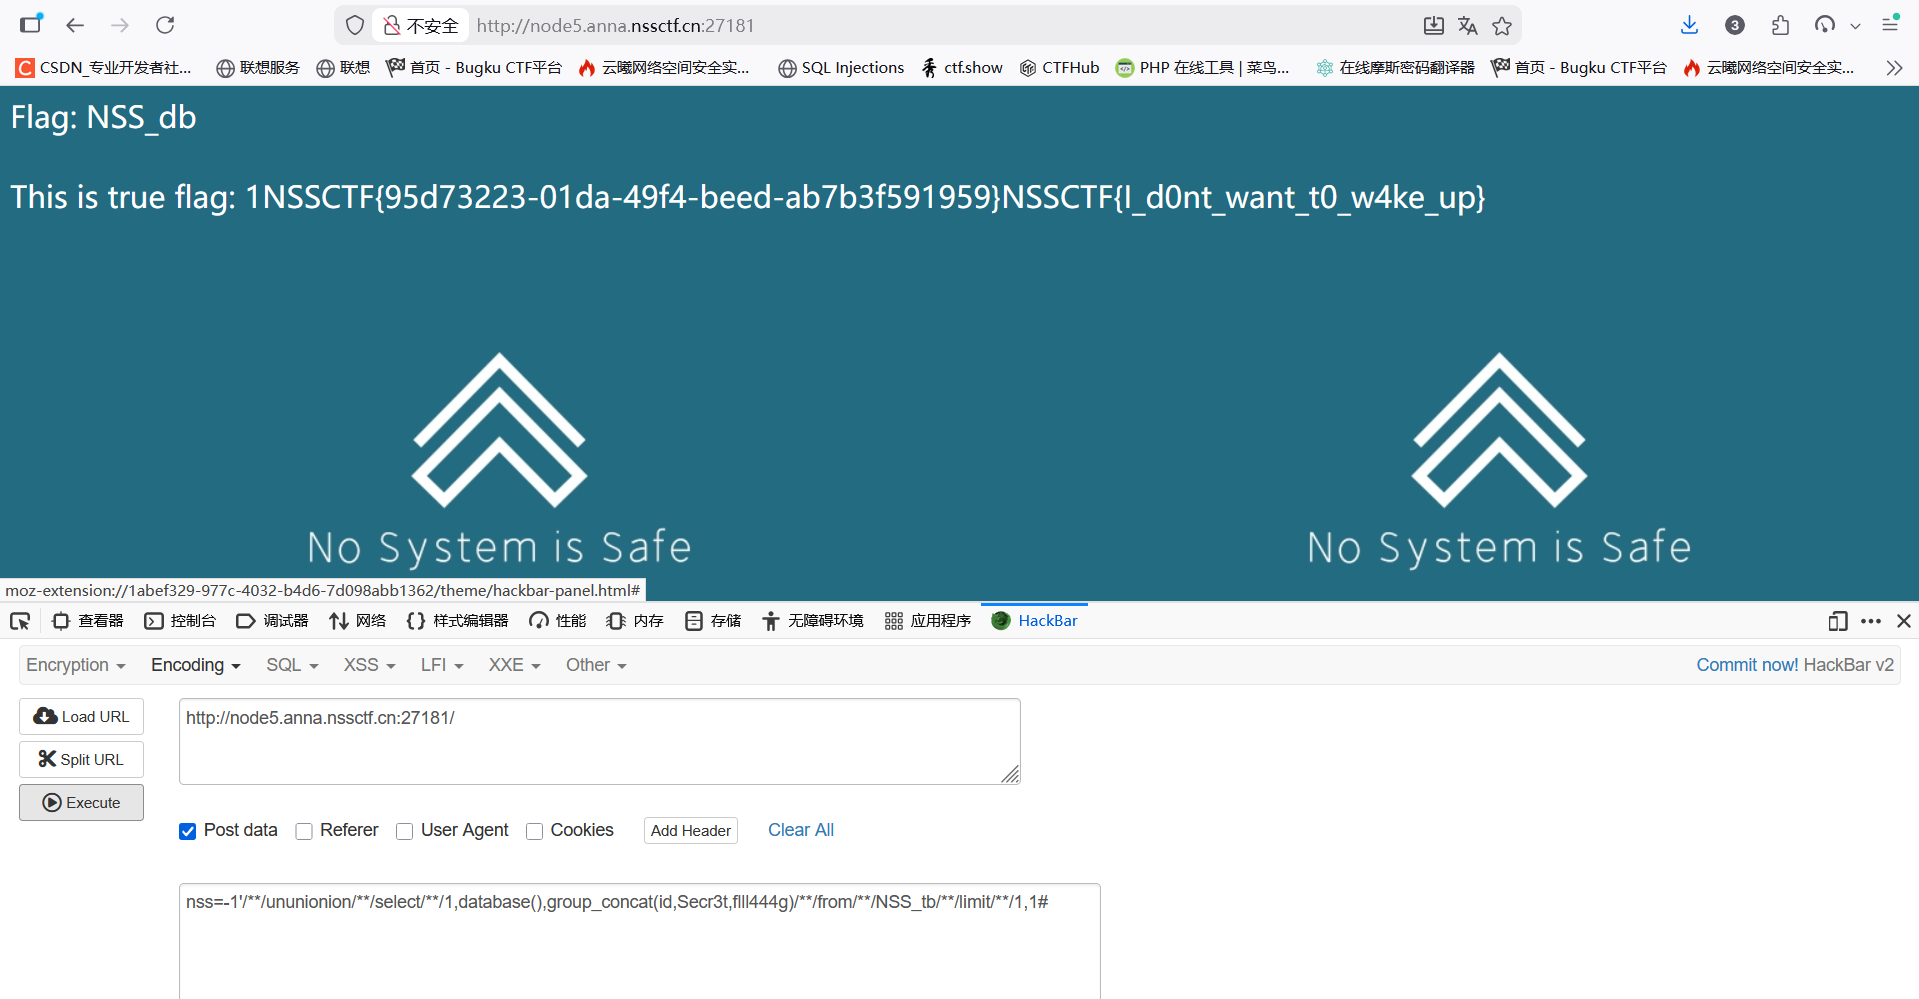The image size is (1919, 999).
Task: Click the shield tracking protection icon
Action: (x=355, y=26)
